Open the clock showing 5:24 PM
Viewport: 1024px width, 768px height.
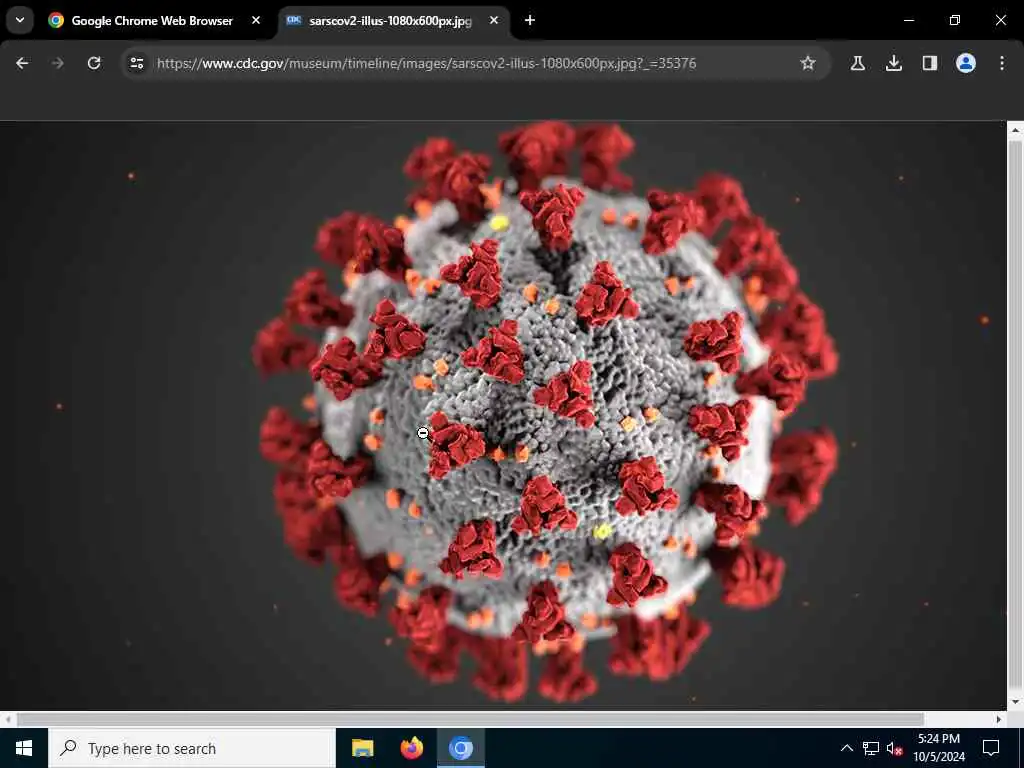tap(939, 748)
